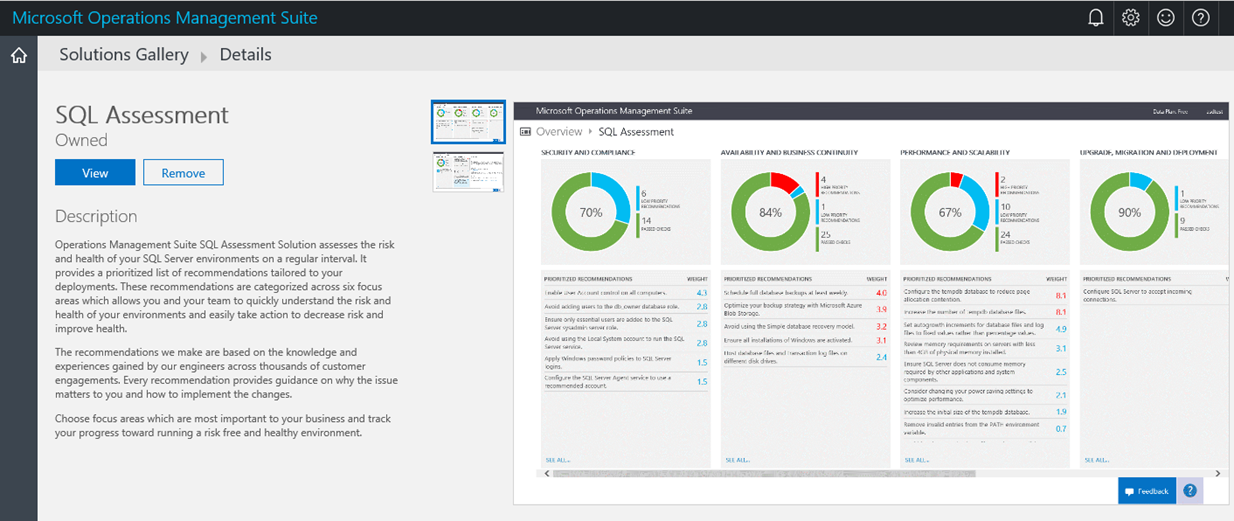Select the second screenshot thumbnail

coord(468,171)
